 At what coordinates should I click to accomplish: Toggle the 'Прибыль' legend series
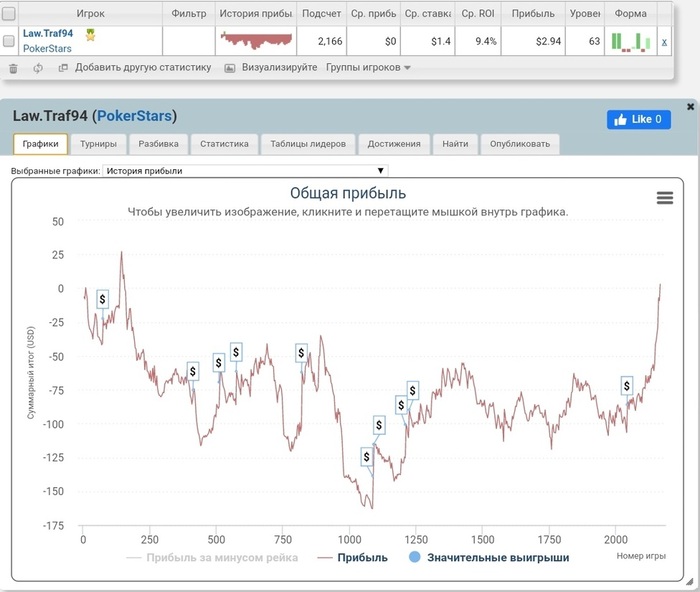[x=353, y=558]
